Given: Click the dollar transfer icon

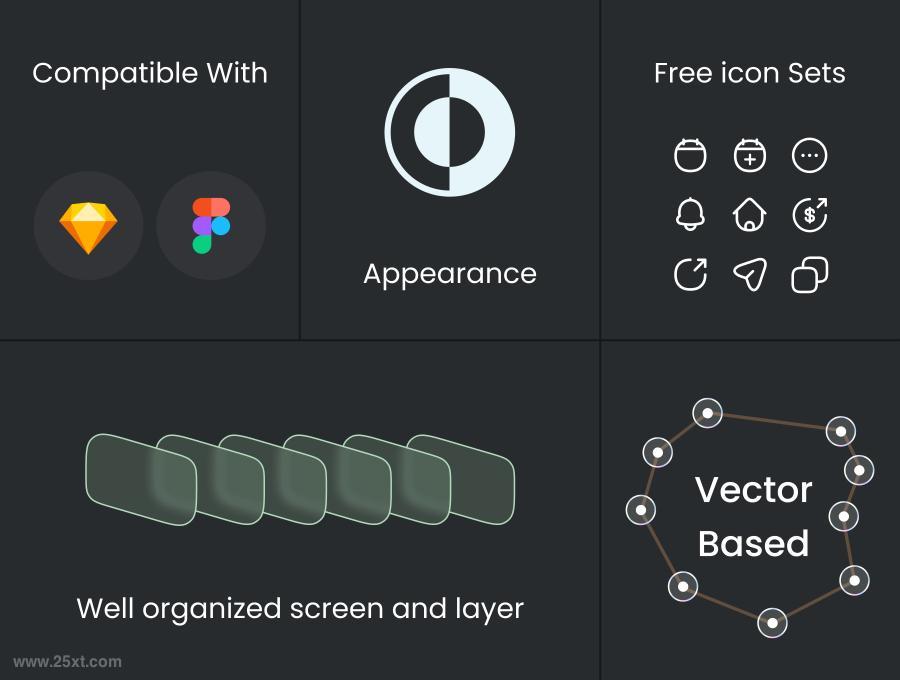Looking at the screenshot, I should (809, 215).
